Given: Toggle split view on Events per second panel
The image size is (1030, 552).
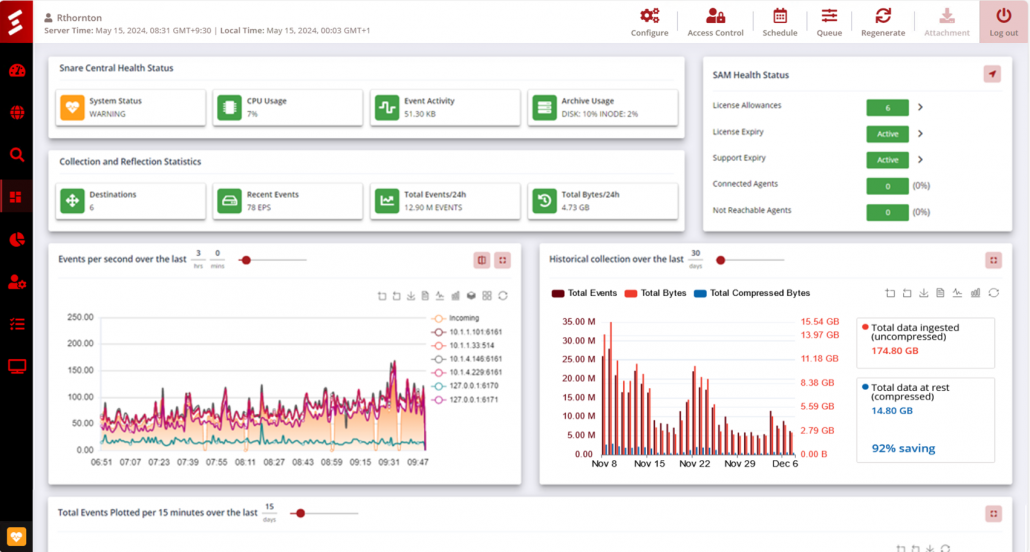Looking at the screenshot, I should pos(482,260).
